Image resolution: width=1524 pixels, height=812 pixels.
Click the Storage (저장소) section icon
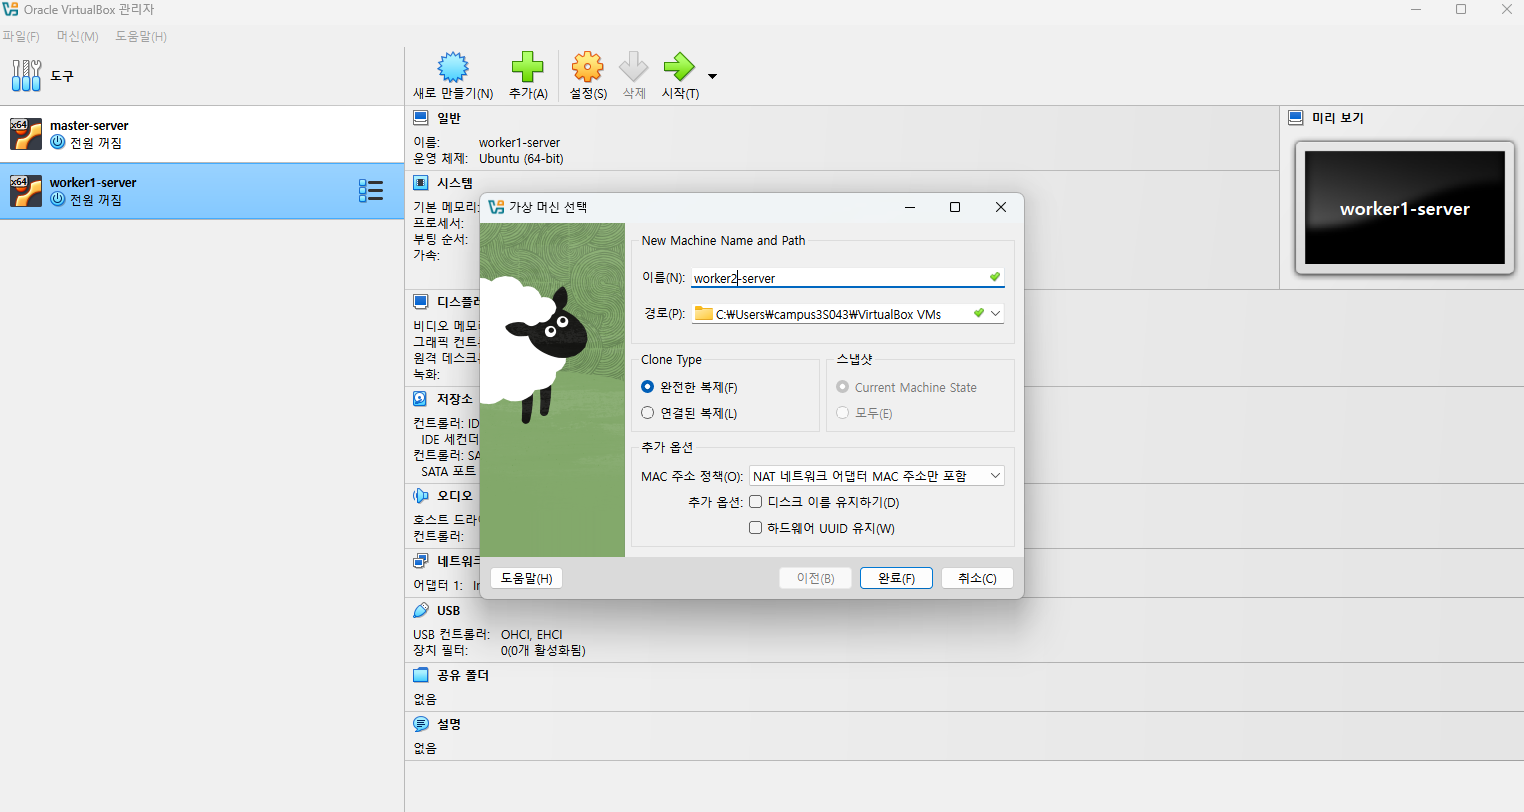(x=421, y=399)
